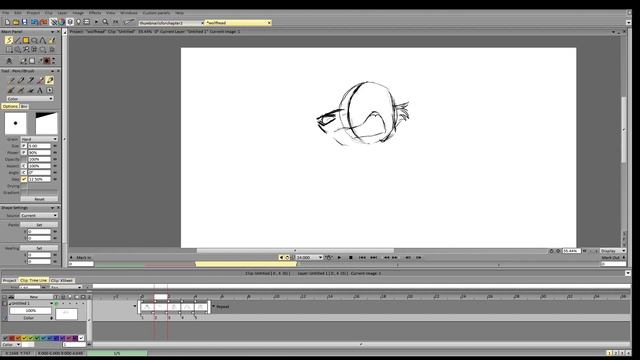Click the Reset button in tool options
Screen dimensions: 640x360
pos(39,199)
